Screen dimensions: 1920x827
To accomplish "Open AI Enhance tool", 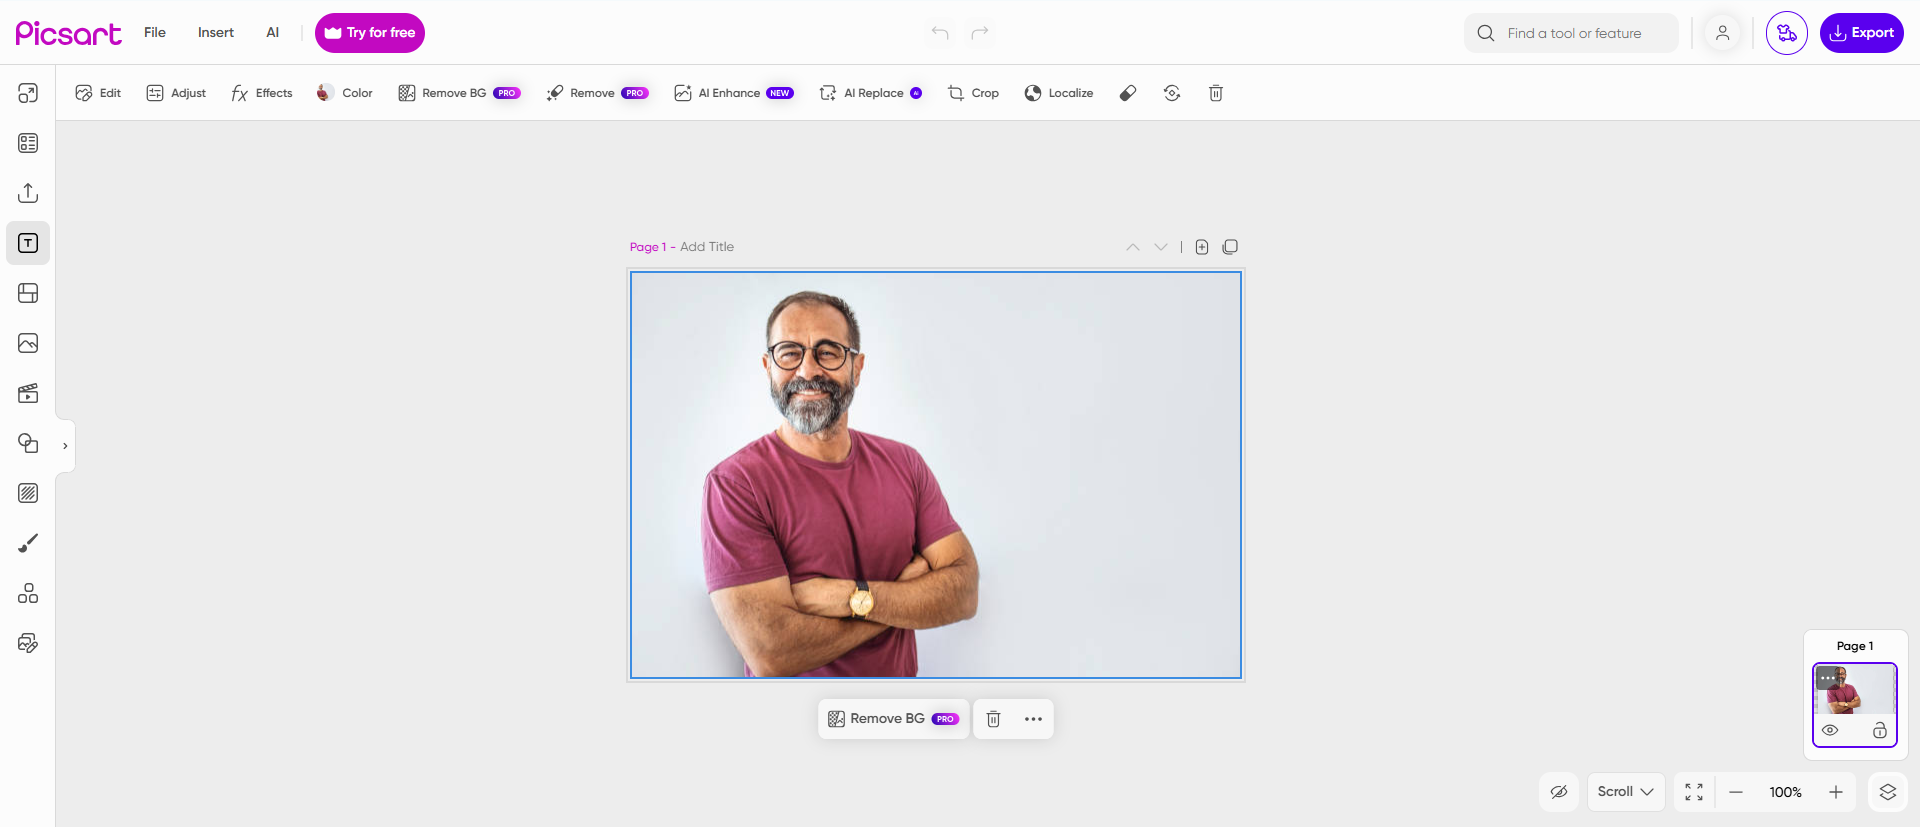I will pyautogui.click(x=734, y=93).
